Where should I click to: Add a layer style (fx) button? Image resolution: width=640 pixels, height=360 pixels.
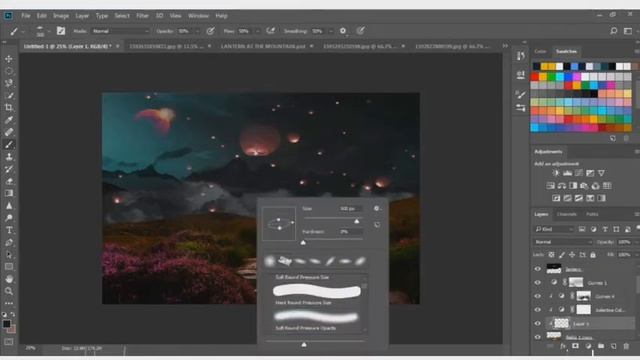pos(563,346)
